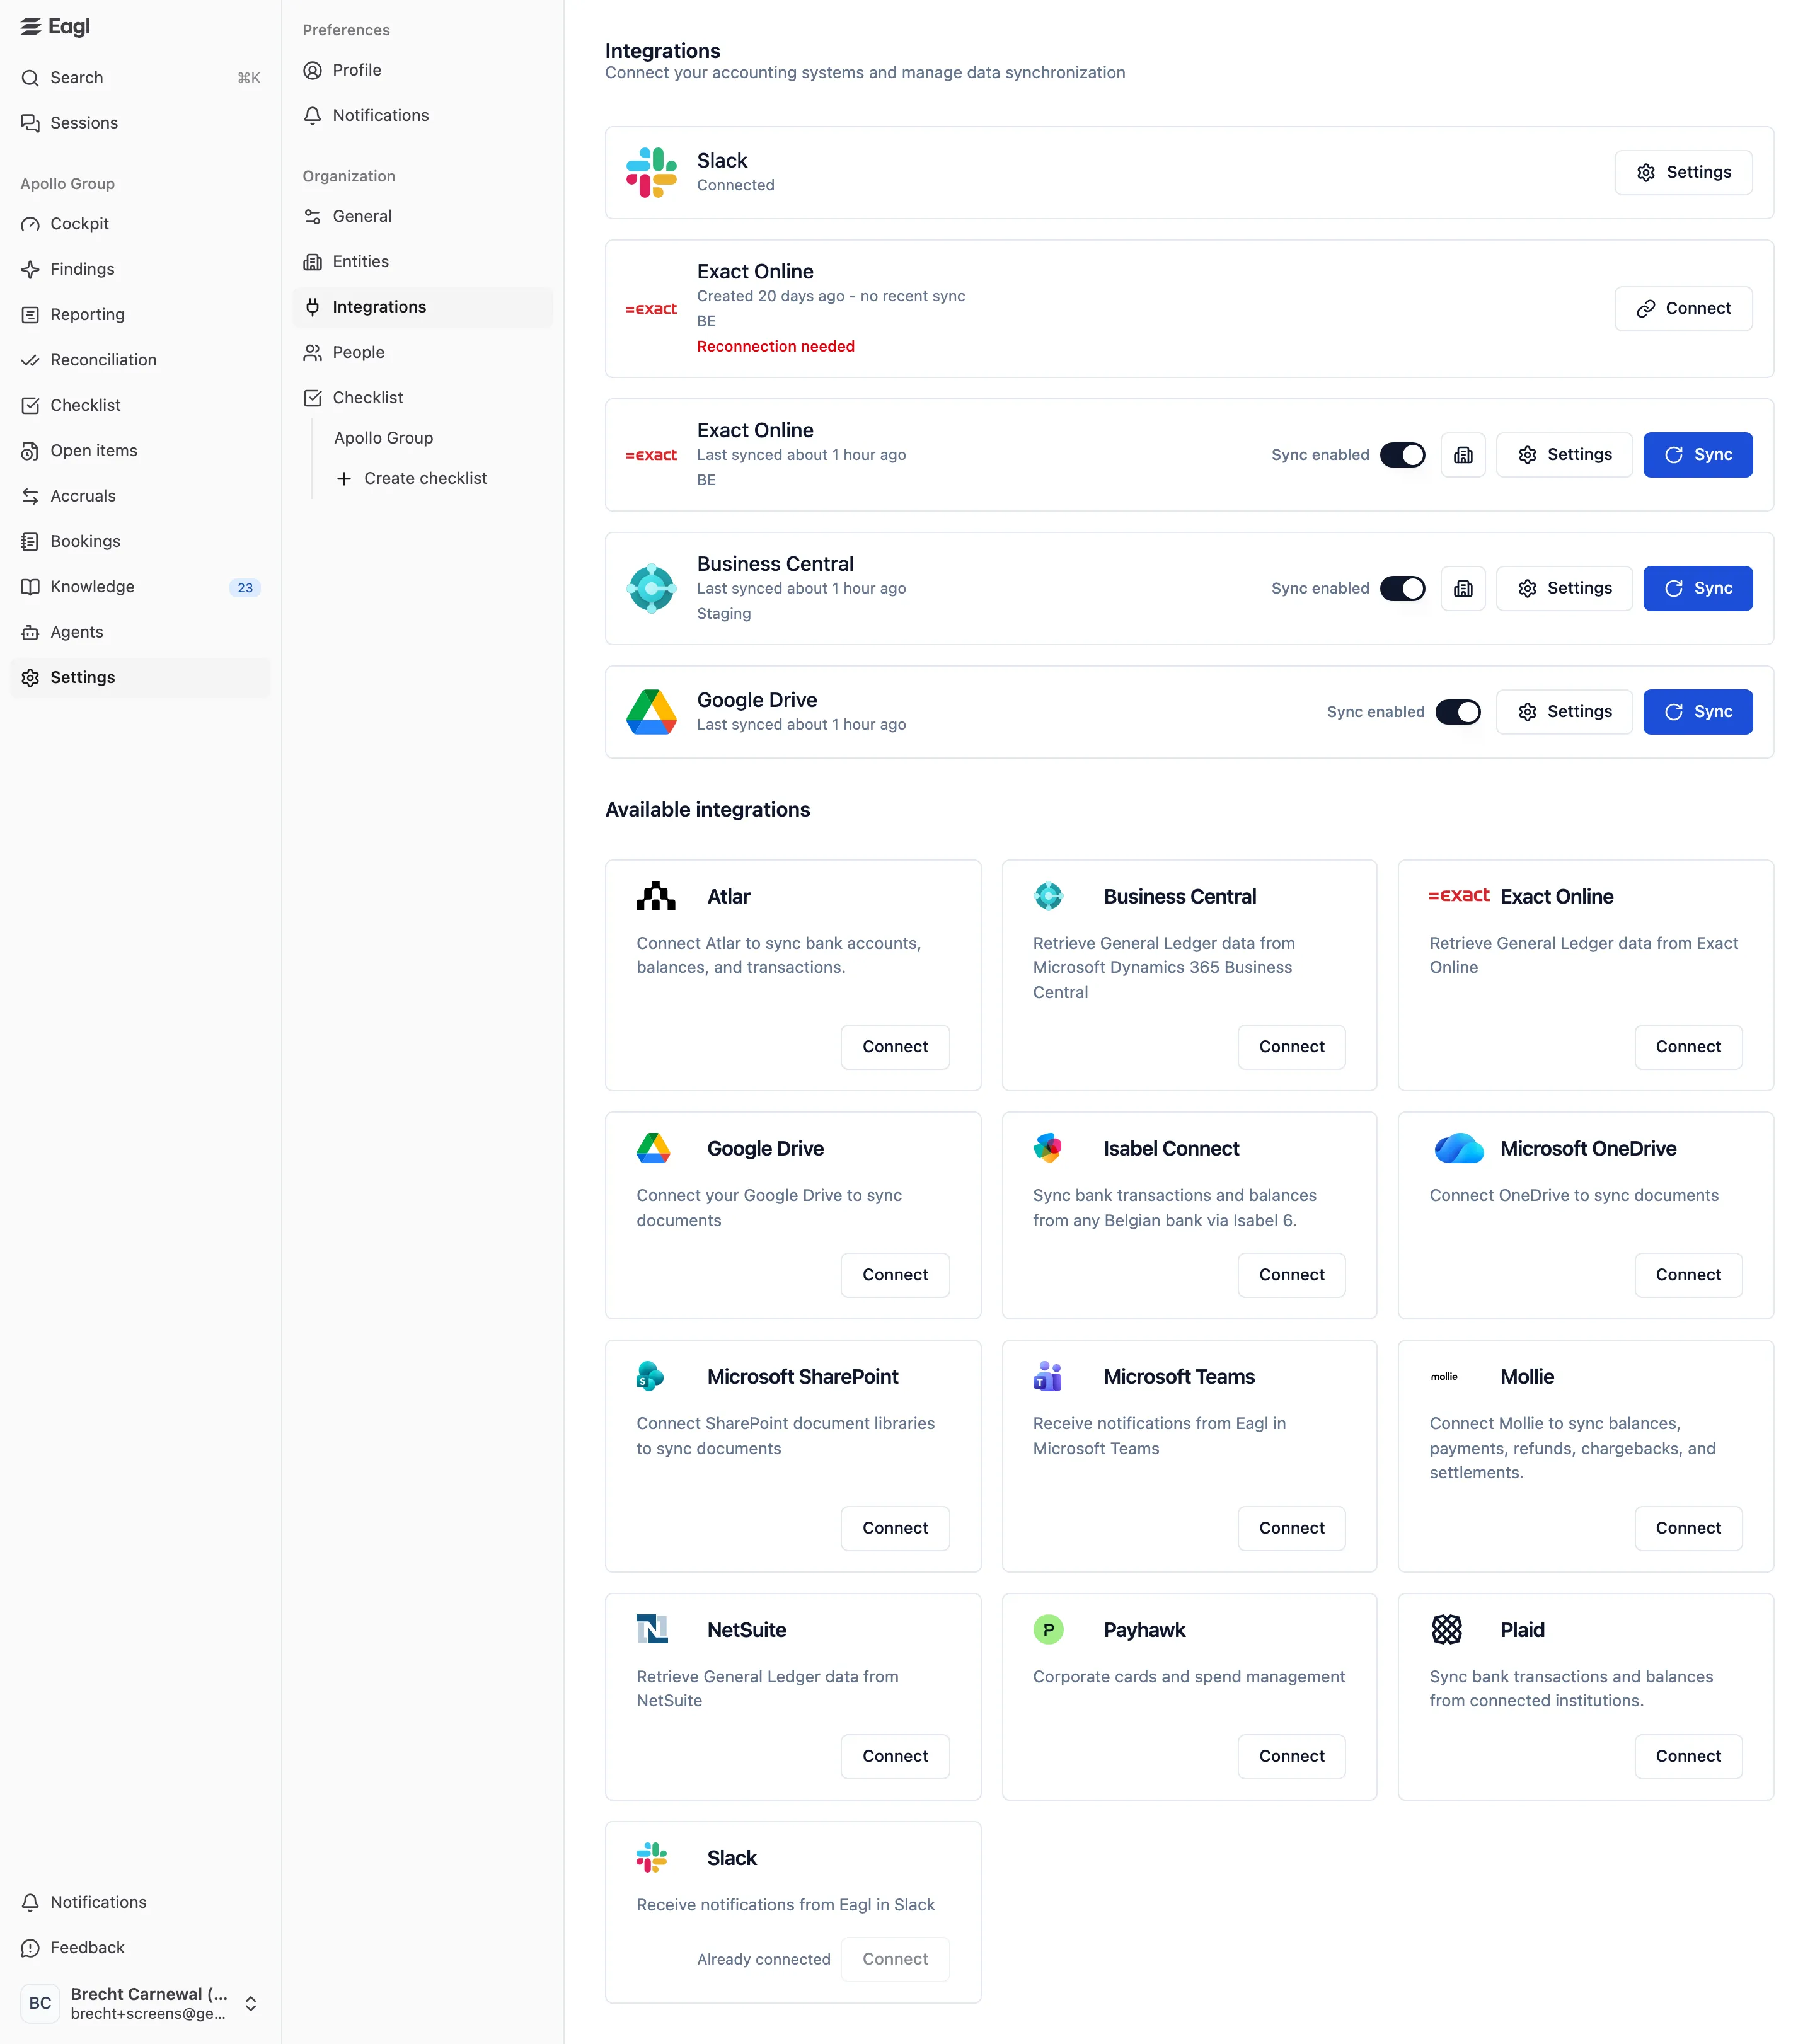Open Feedback in sidebar
This screenshot has height=2044, width=1815.
(141, 1948)
